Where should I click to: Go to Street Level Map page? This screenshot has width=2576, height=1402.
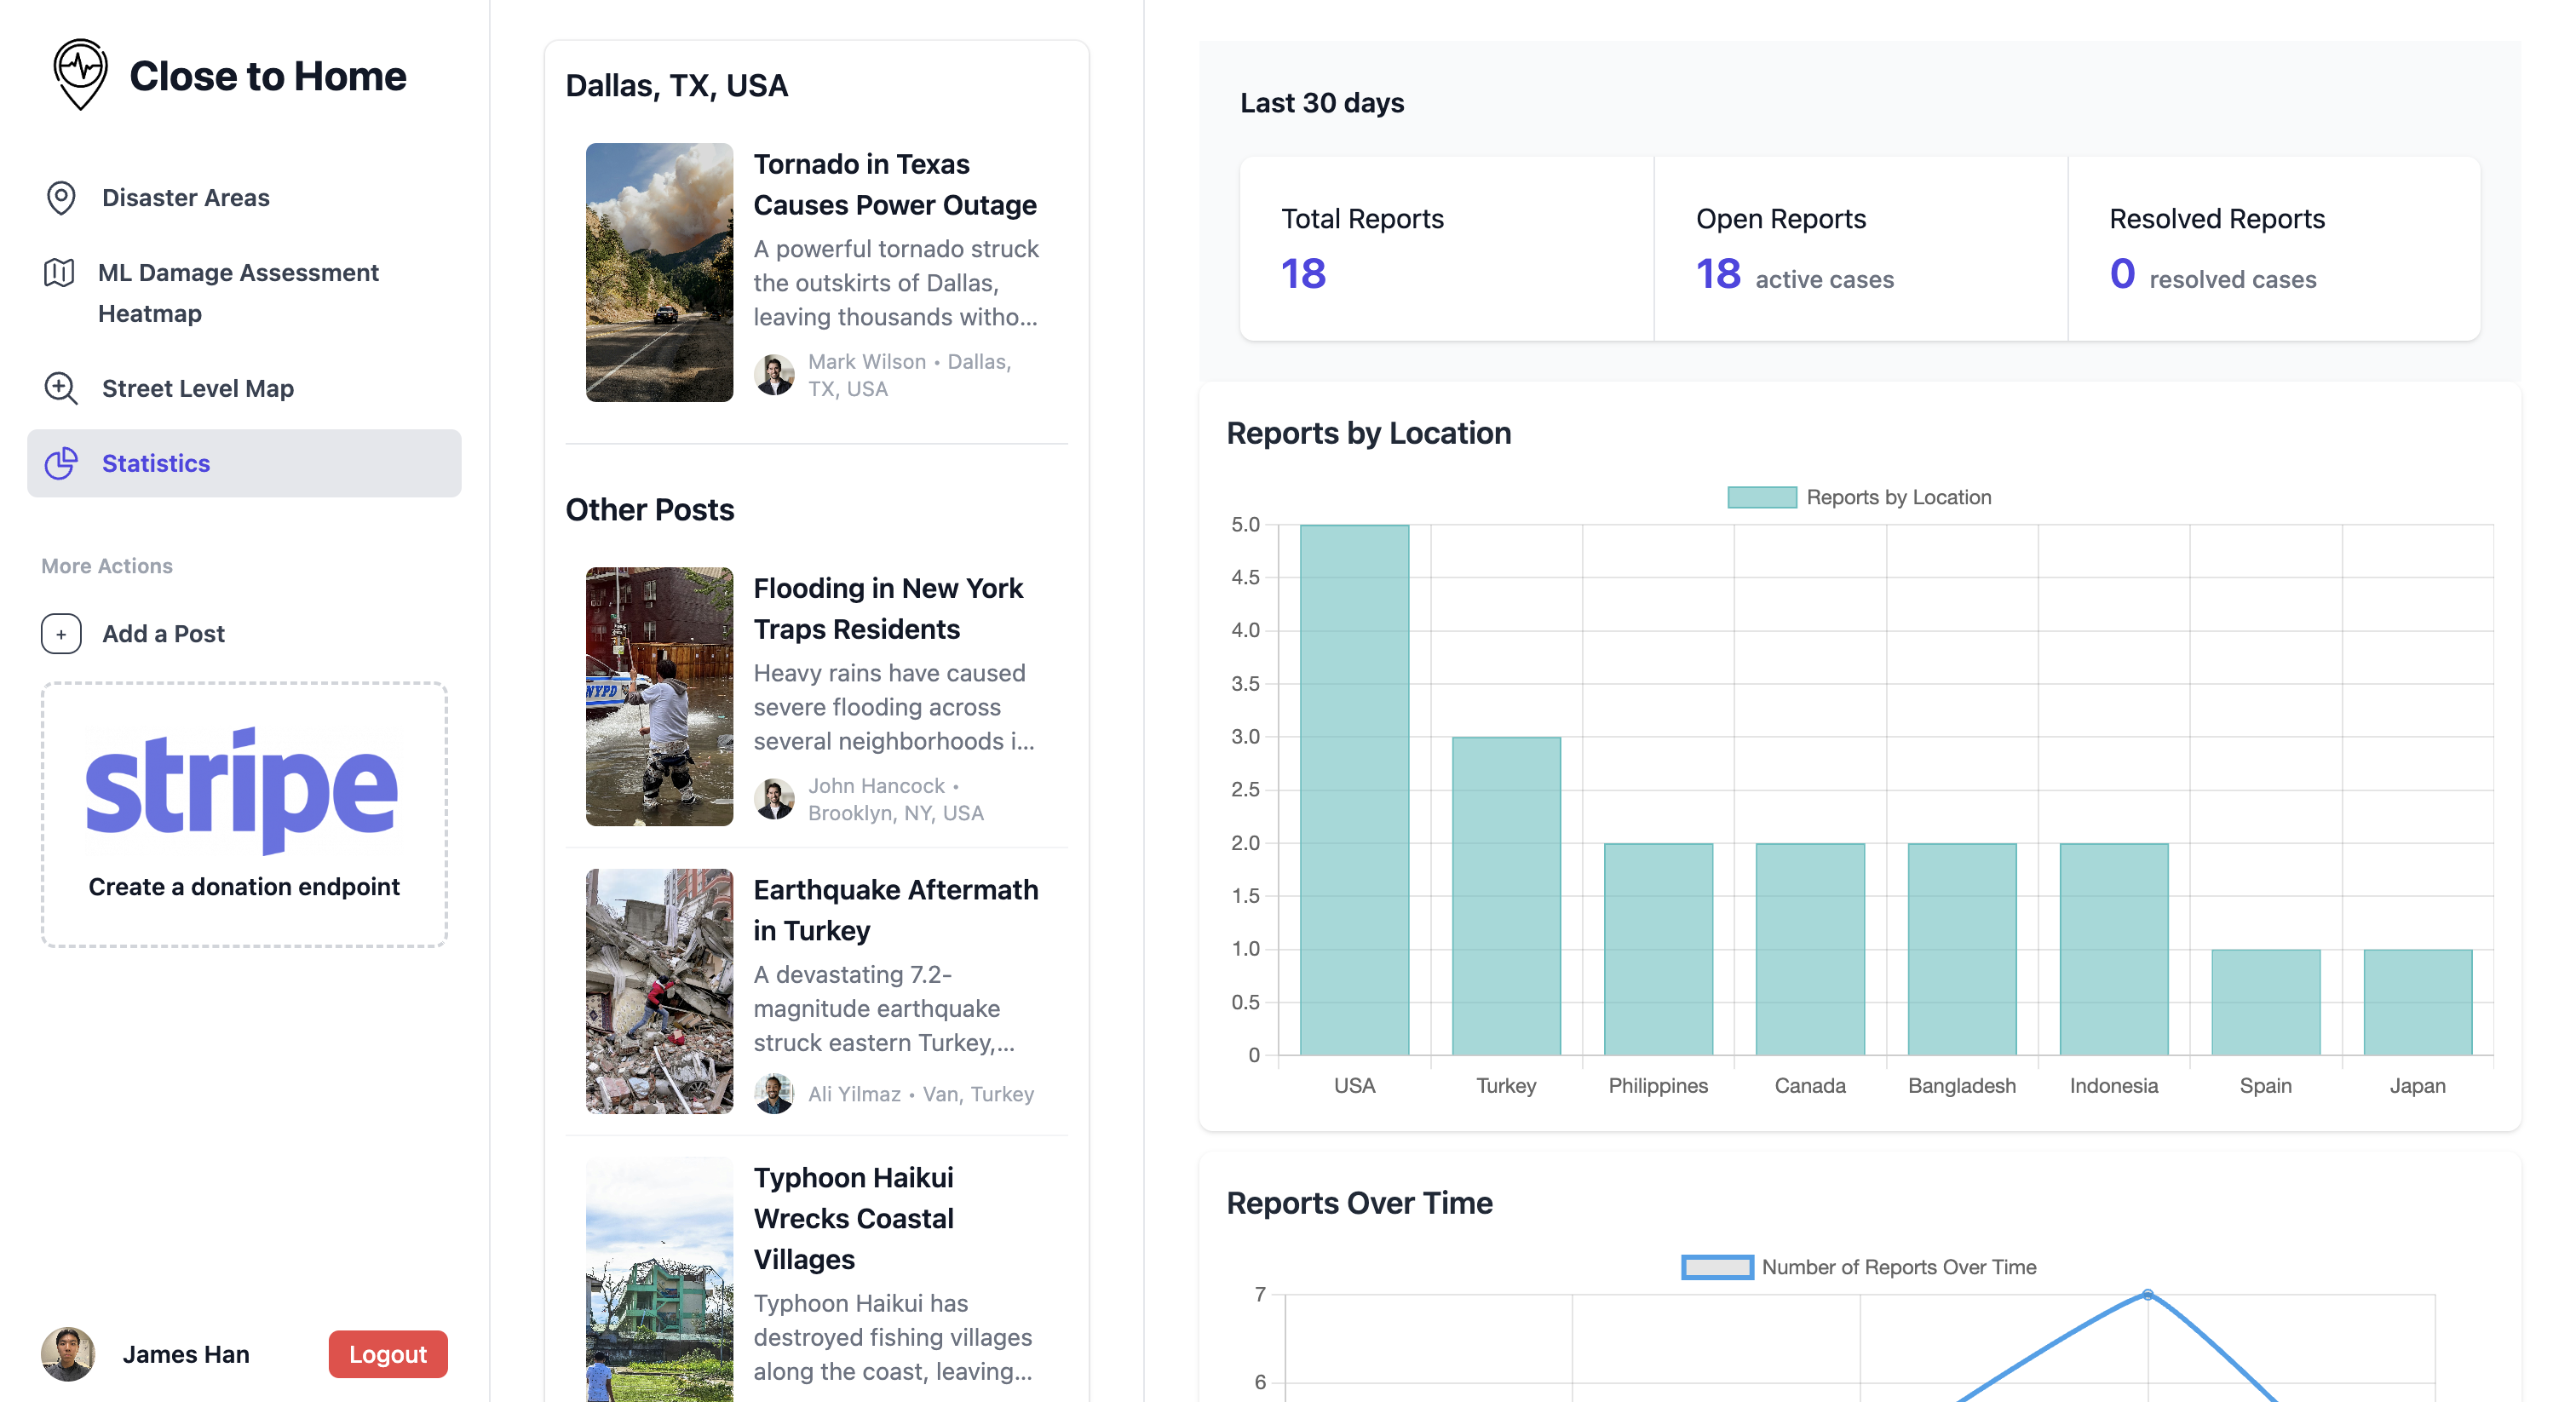point(198,388)
